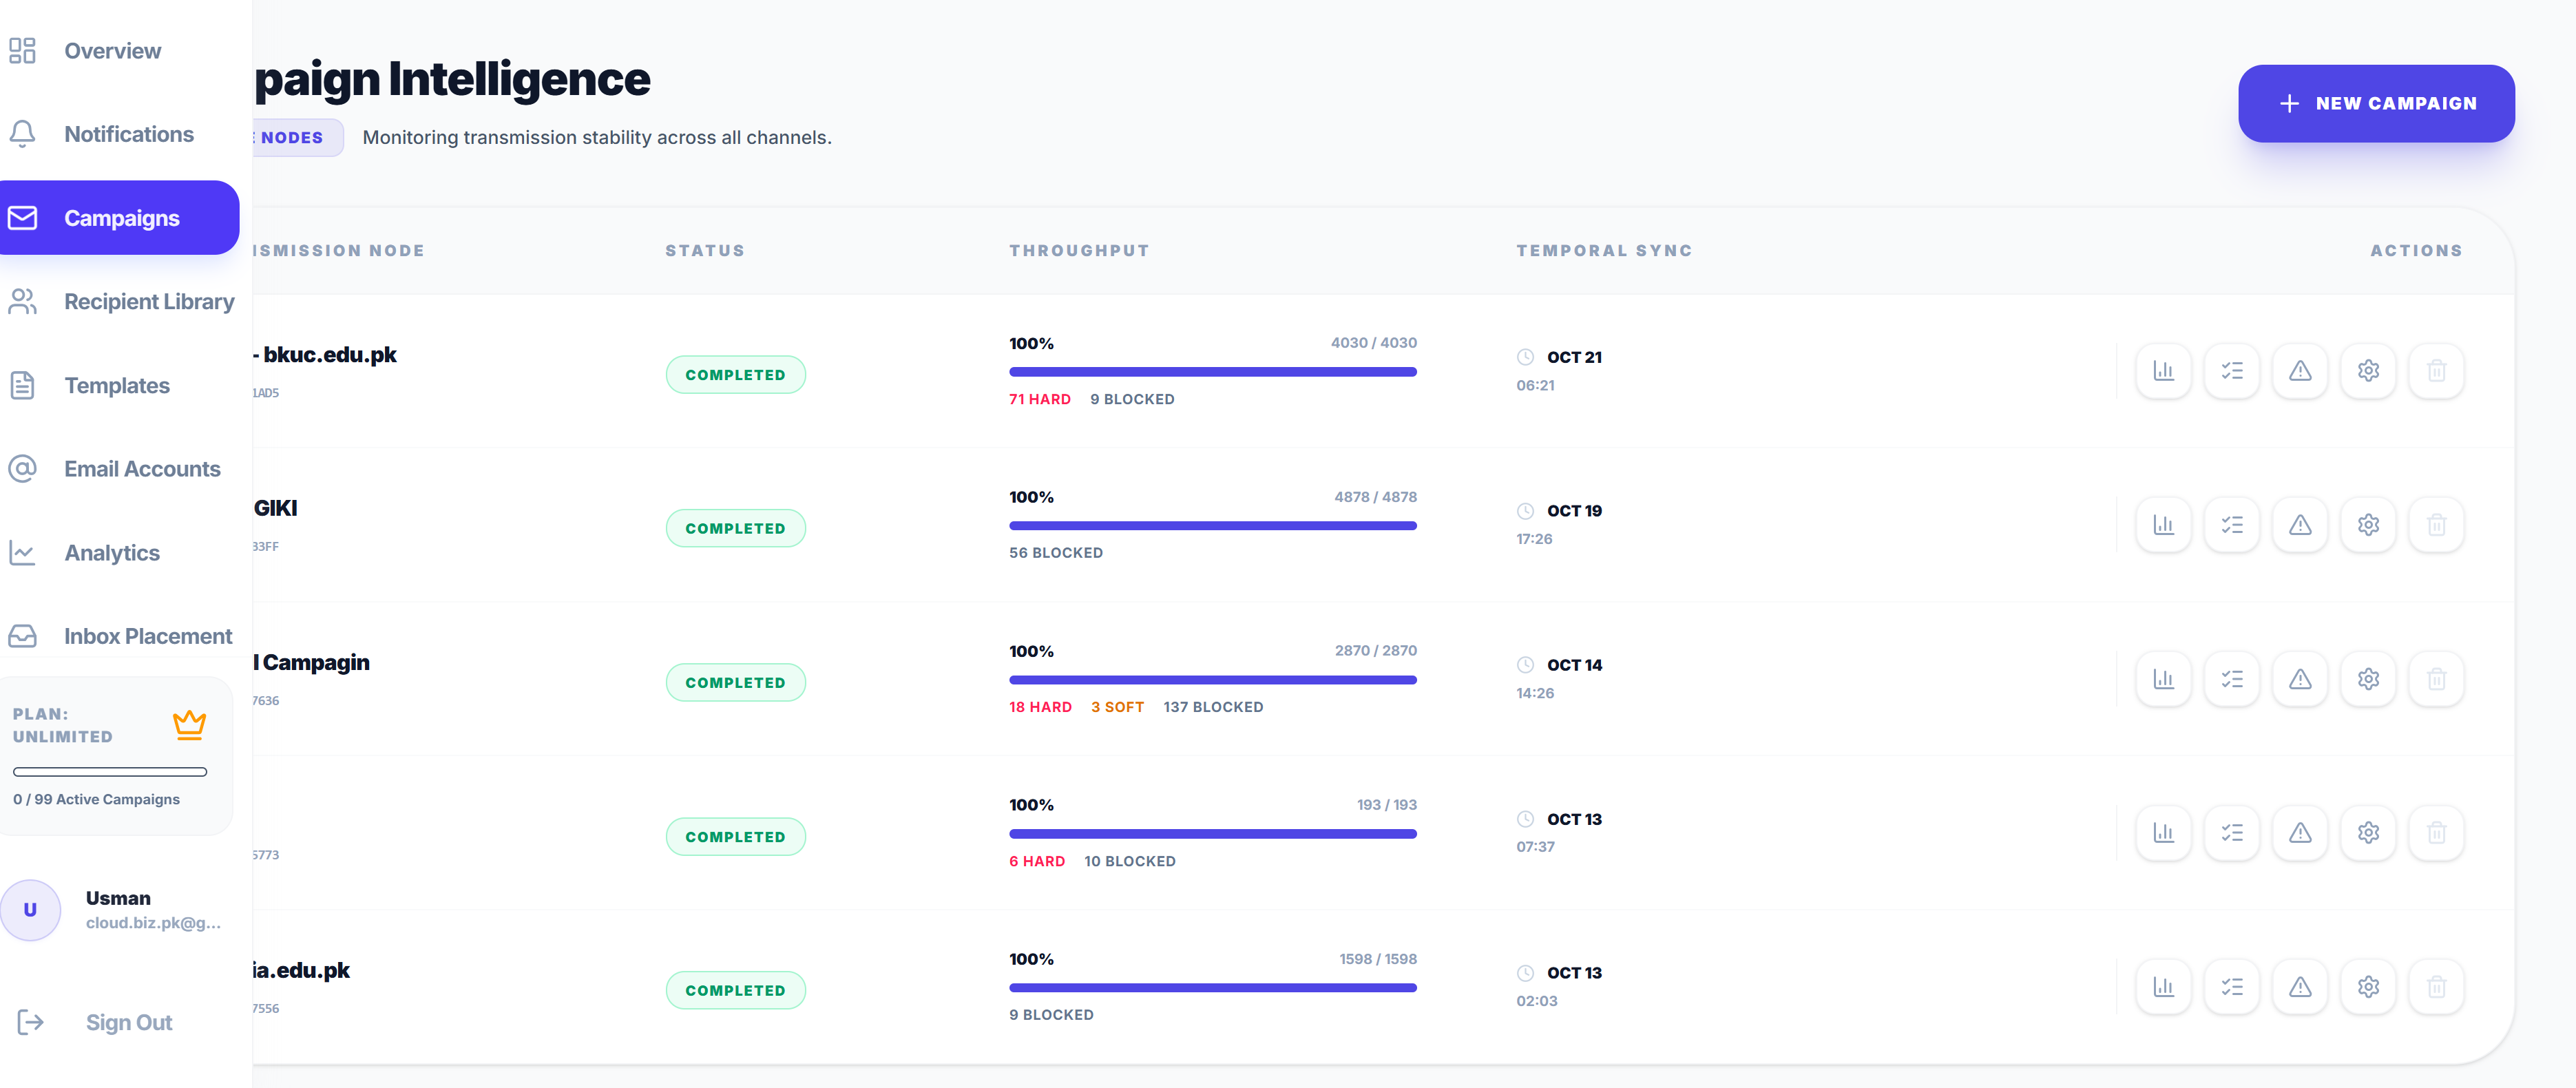
Task: Click the Active Campaigns usage bar
Action: (x=110, y=772)
